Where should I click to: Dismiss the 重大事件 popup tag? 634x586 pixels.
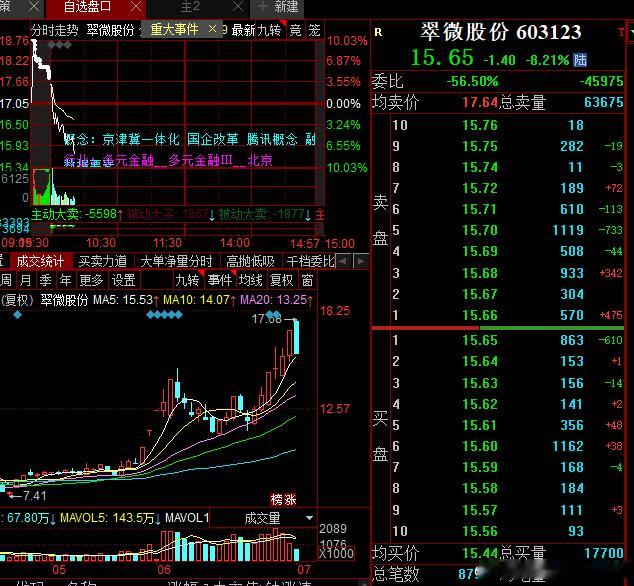click(x=212, y=29)
